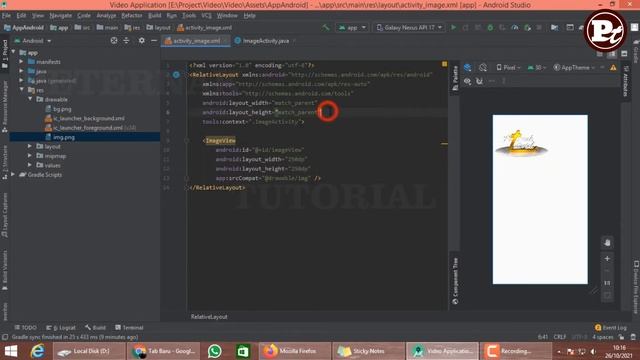
Task: Open the Refactor menu
Action: pos(131,16)
